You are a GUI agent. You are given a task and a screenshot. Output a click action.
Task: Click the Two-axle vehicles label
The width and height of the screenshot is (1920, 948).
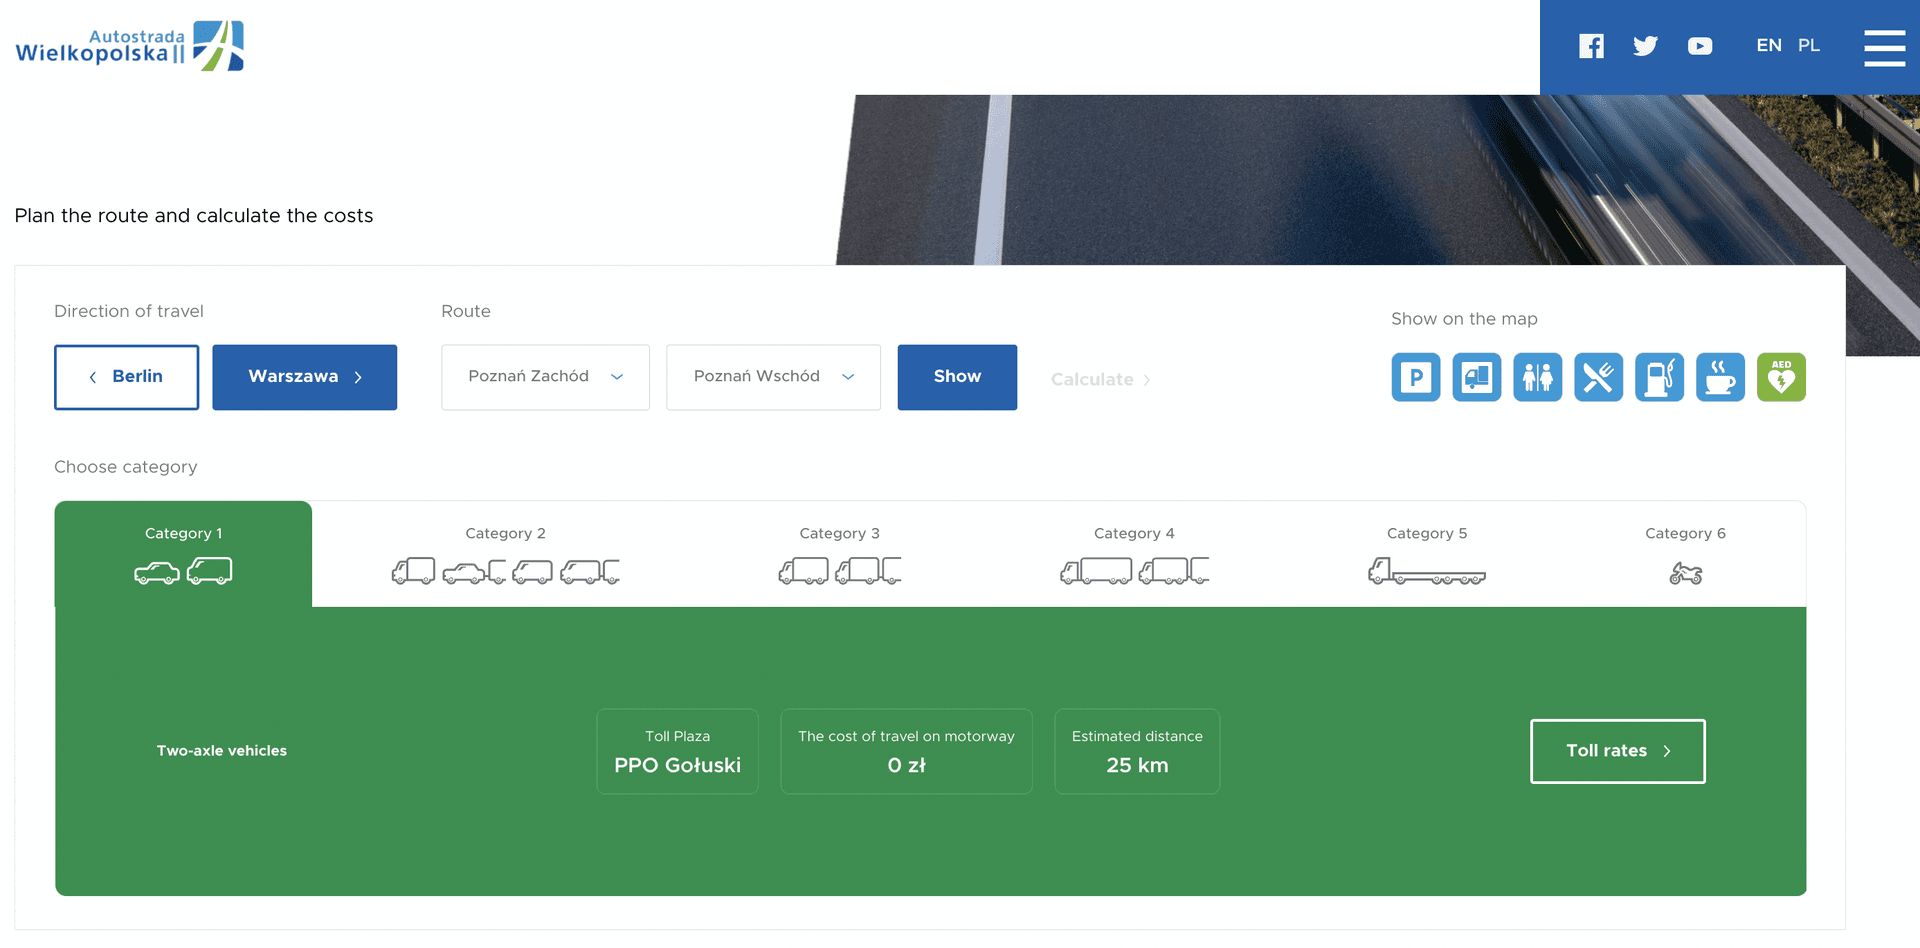(222, 751)
